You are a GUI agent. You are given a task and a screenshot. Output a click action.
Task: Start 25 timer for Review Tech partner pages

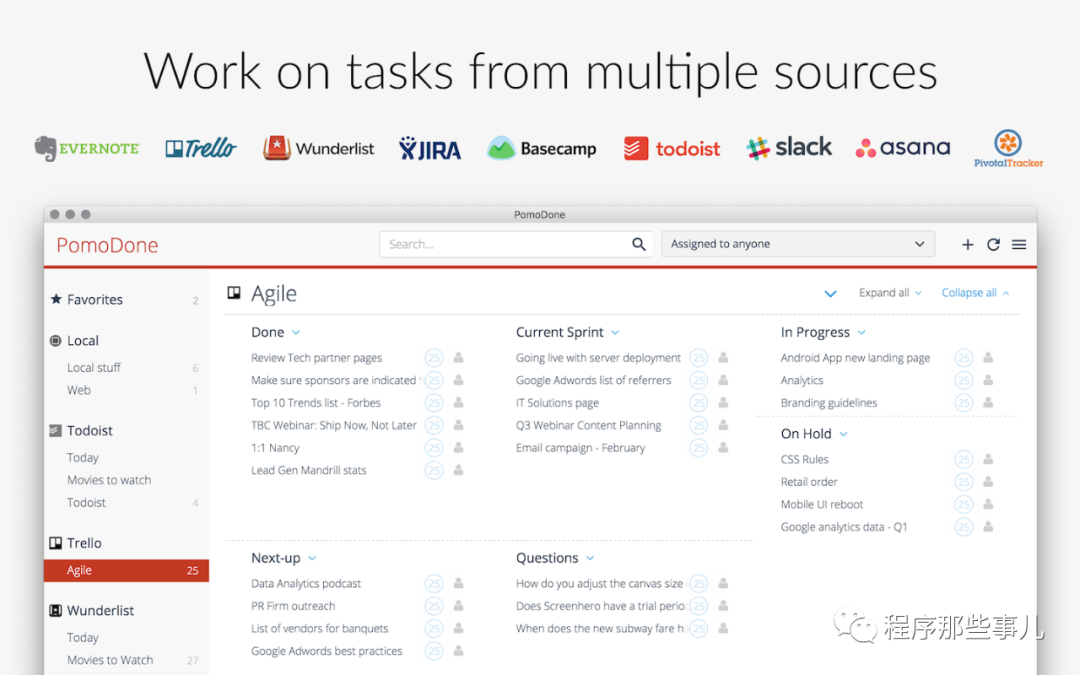click(x=434, y=357)
